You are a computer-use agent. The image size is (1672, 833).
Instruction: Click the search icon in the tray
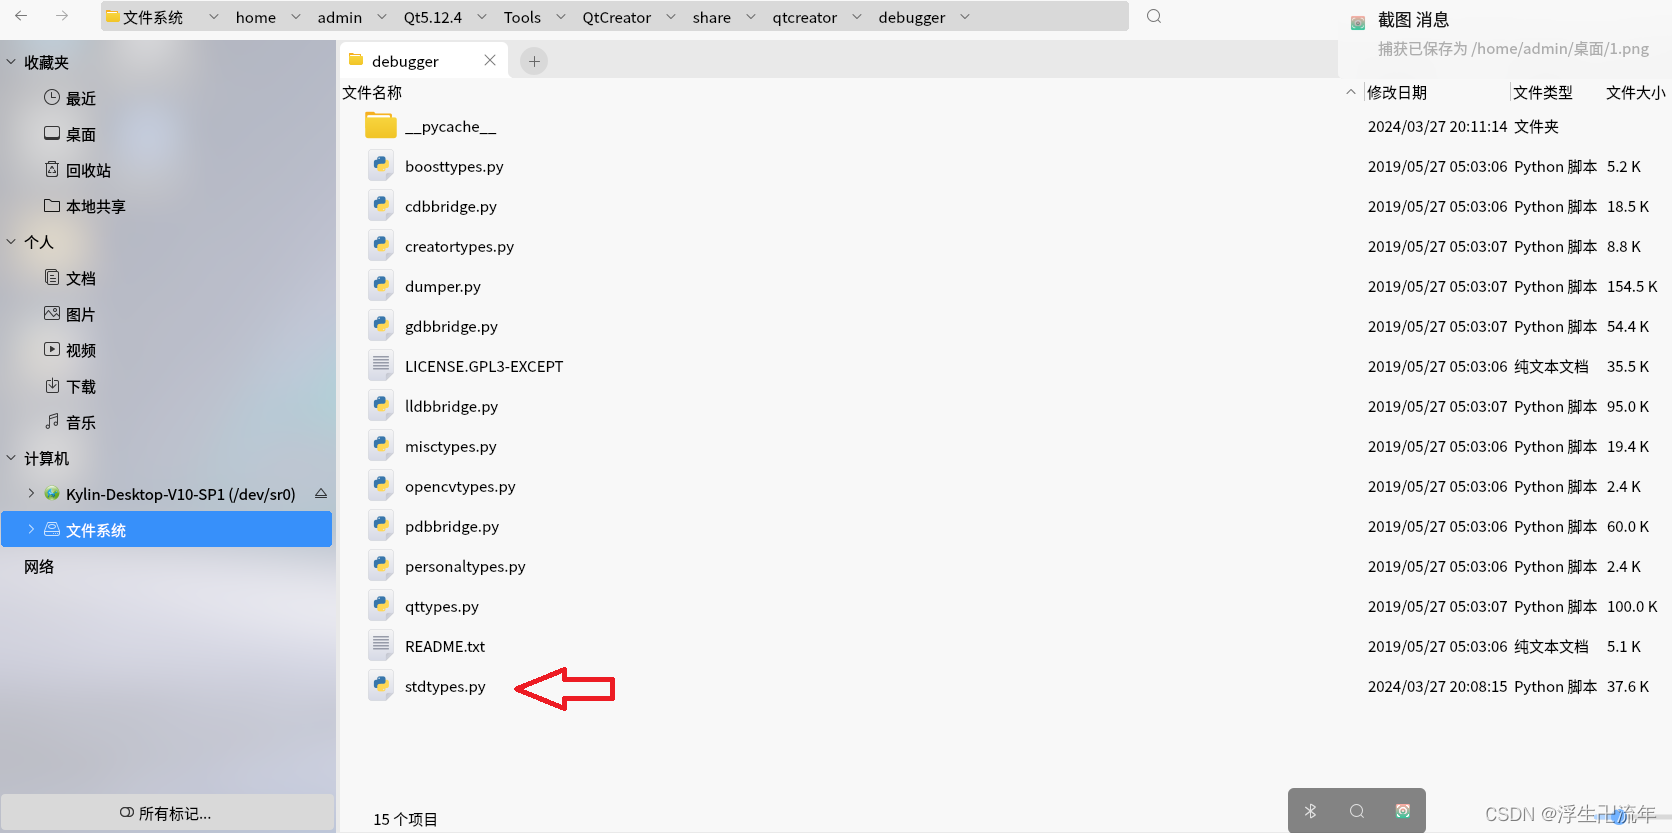point(1357,811)
